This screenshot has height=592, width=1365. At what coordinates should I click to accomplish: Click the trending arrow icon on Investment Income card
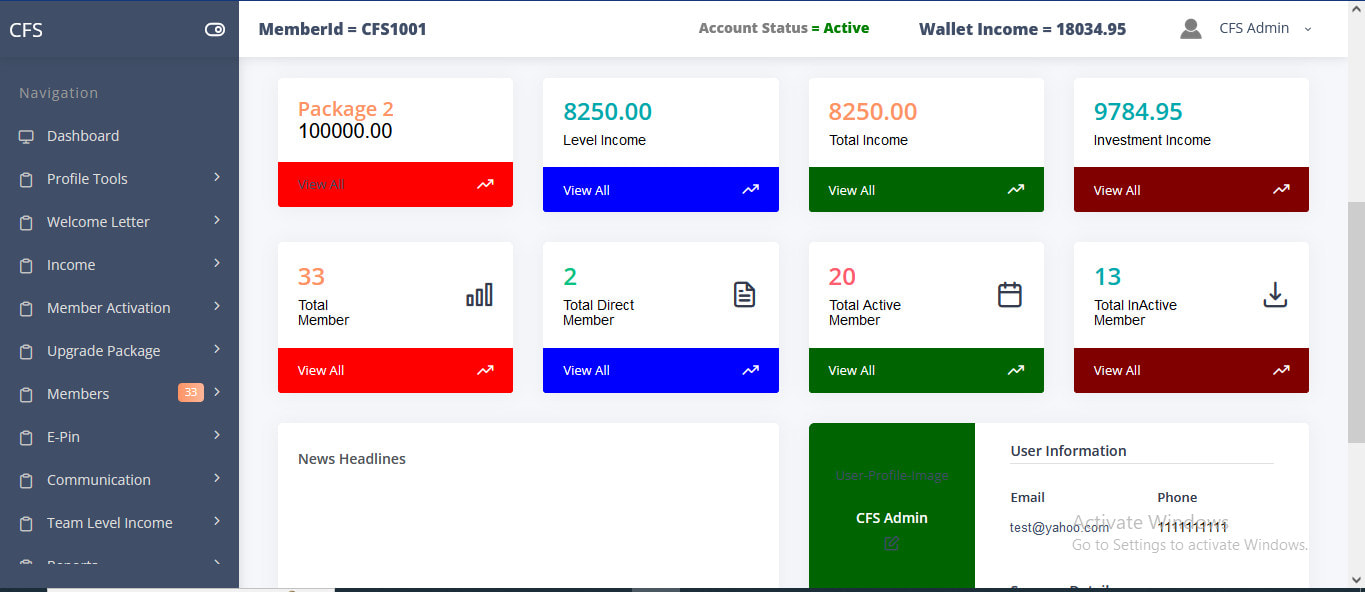[x=1281, y=190]
